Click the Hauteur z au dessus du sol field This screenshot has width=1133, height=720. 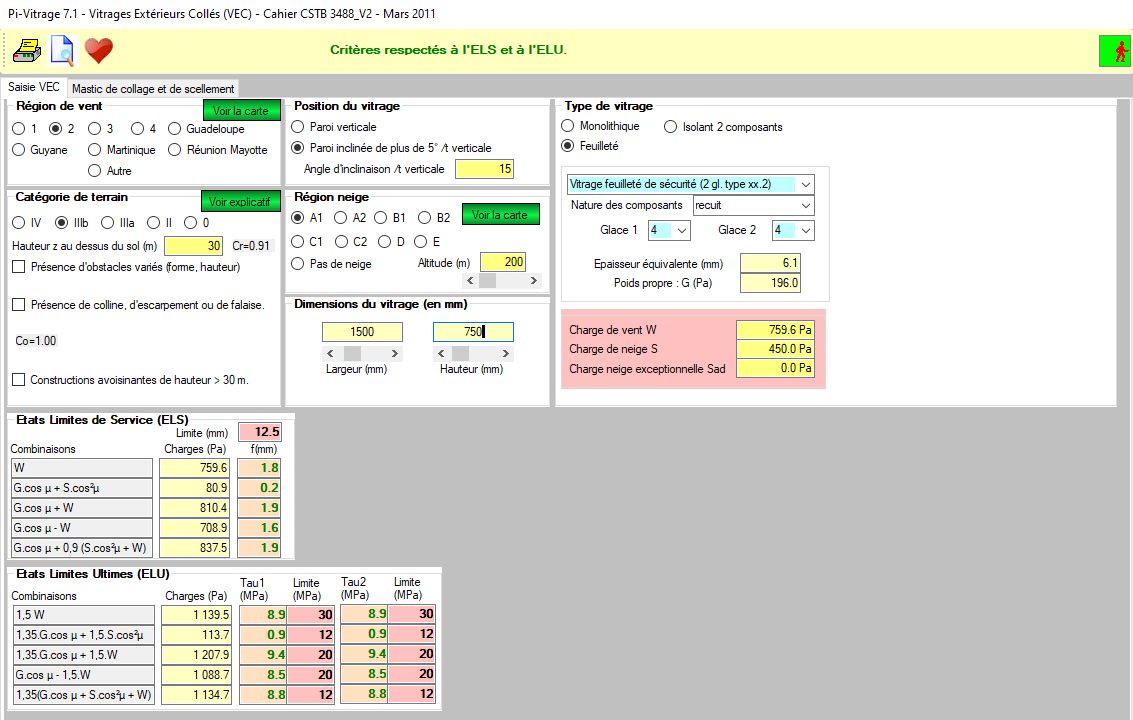click(x=193, y=246)
